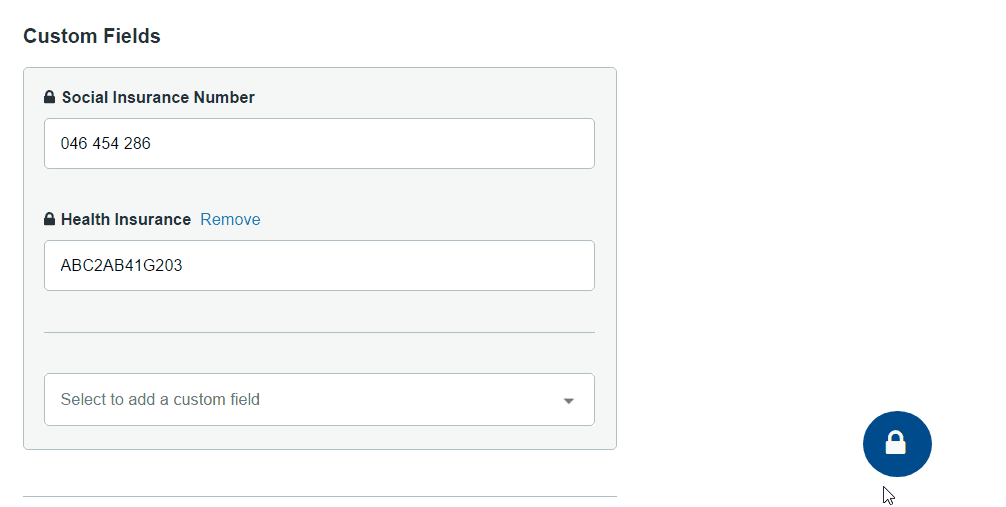Click the 046 454 286 value text
This screenshot has height=507, width=1006.
click(x=106, y=143)
